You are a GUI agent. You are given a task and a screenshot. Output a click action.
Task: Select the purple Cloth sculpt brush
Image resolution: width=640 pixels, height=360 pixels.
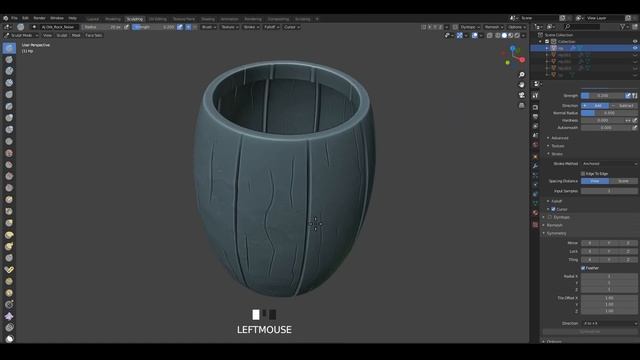pyautogui.click(x=9, y=316)
